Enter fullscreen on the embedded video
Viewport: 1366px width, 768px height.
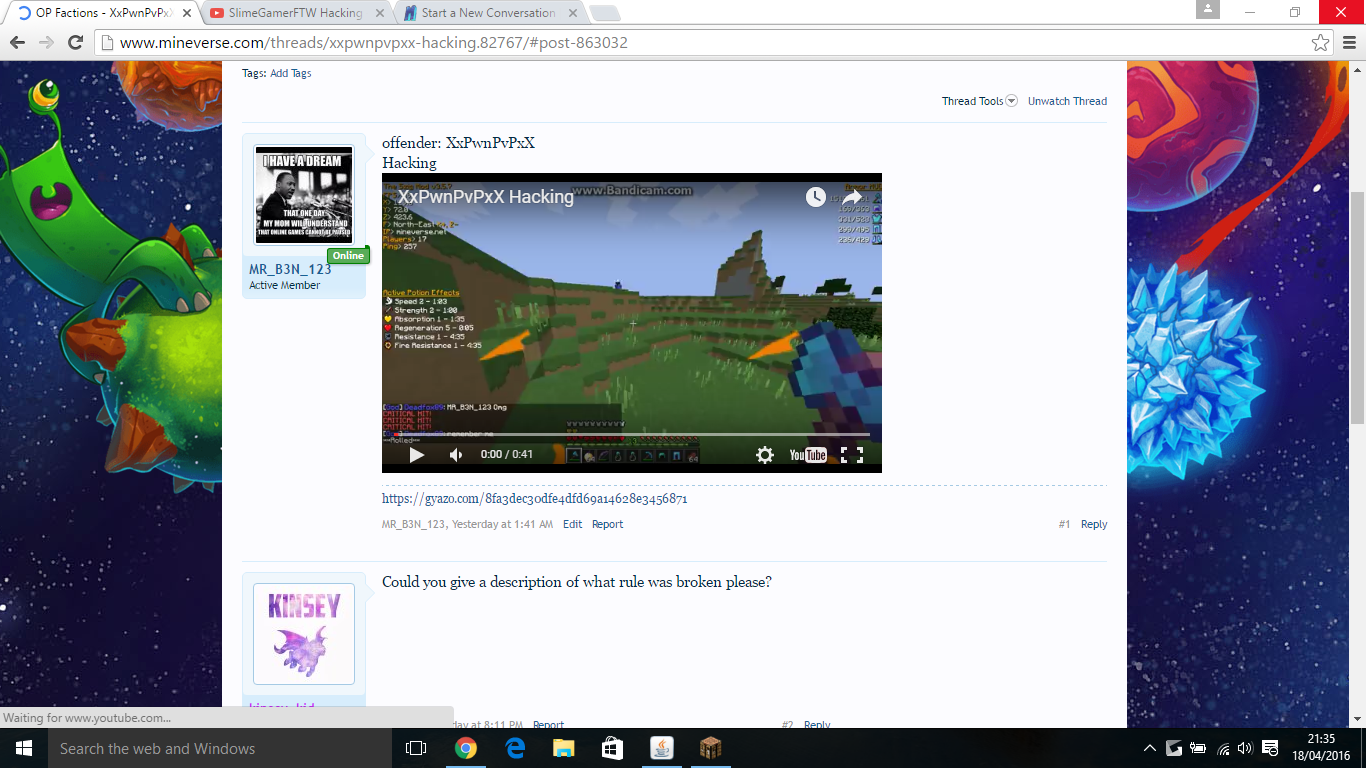[x=852, y=455]
